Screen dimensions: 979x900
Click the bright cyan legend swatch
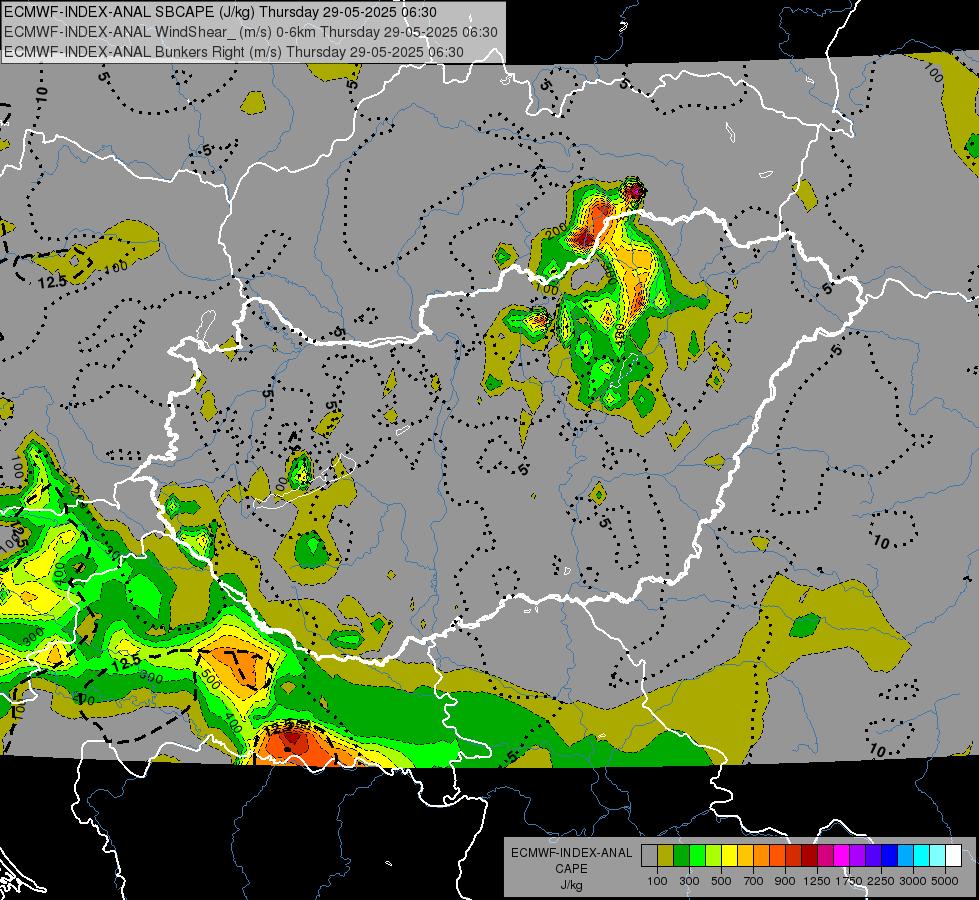click(x=922, y=855)
